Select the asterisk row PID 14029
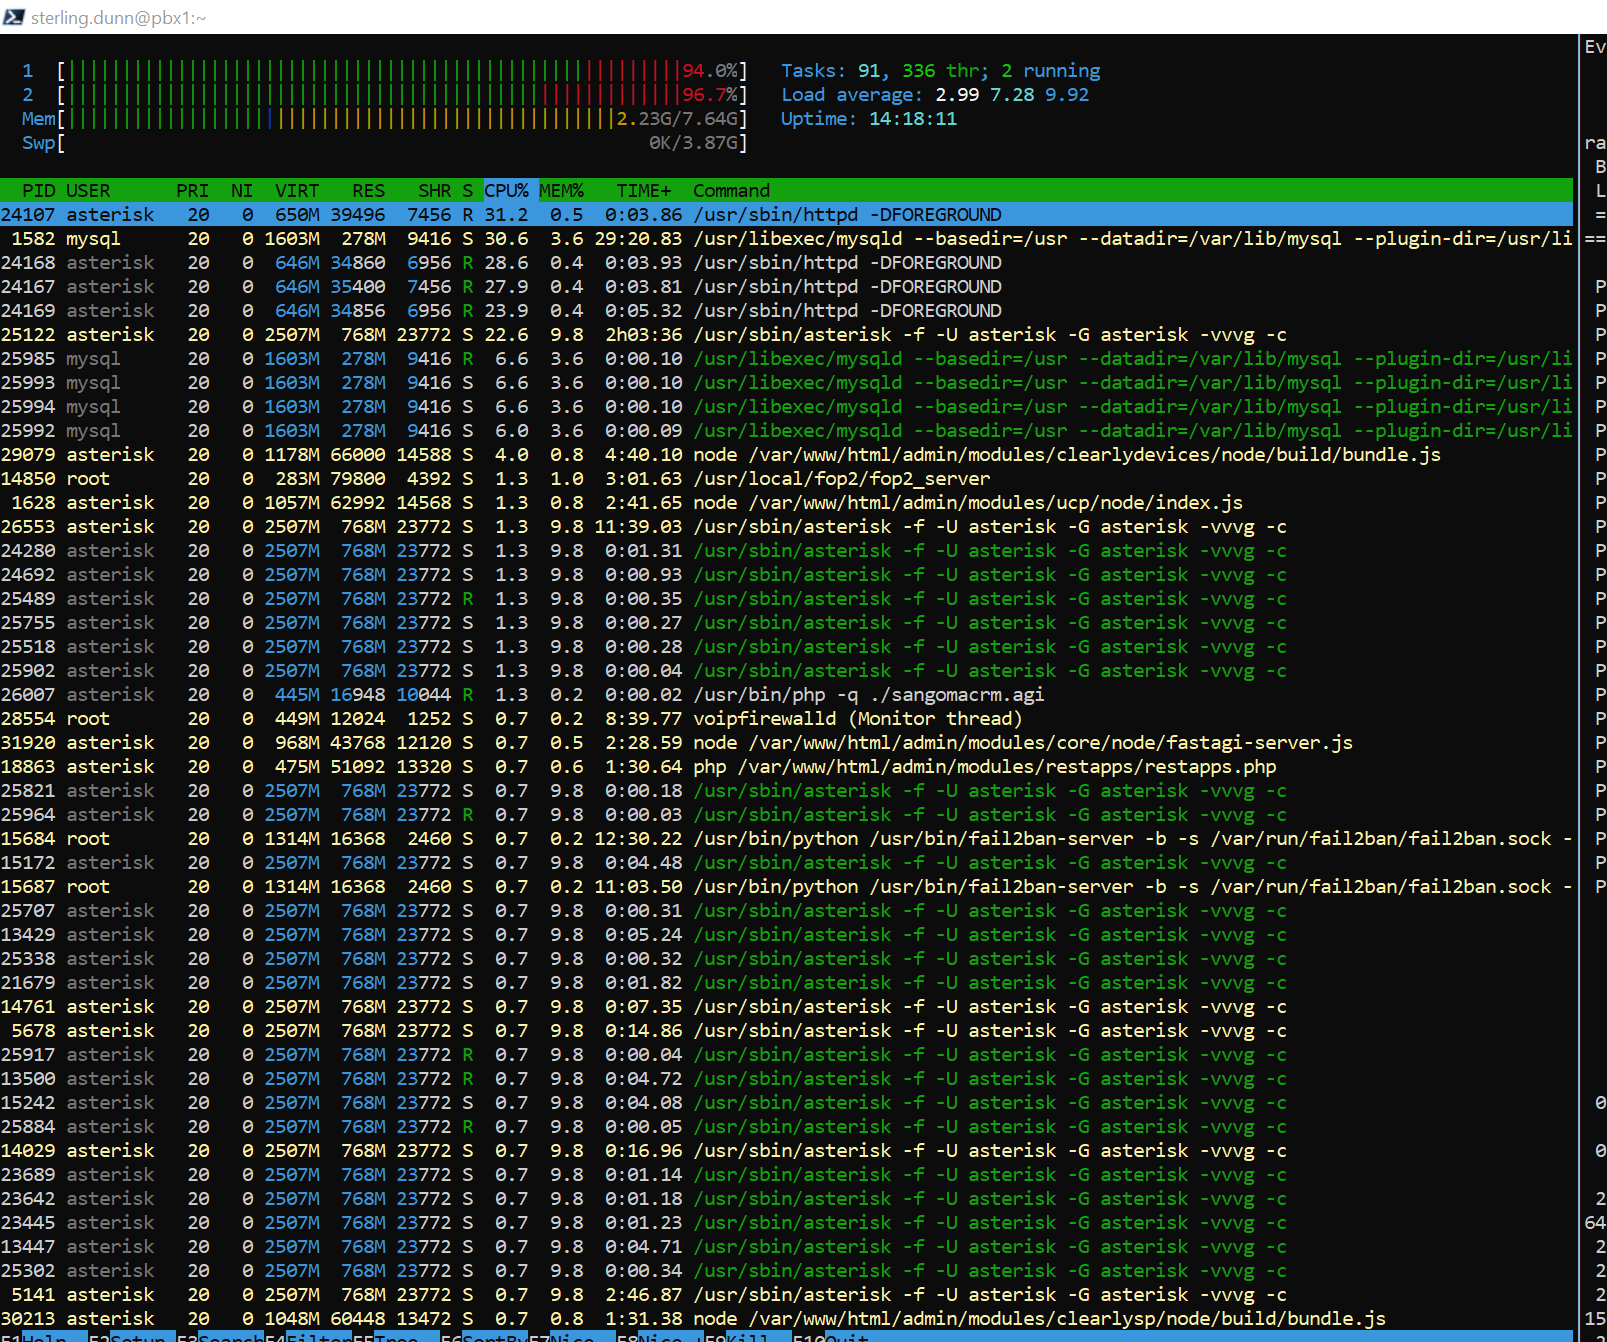Image resolution: width=1607 pixels, height=1342 pixels. [786, 1150]
